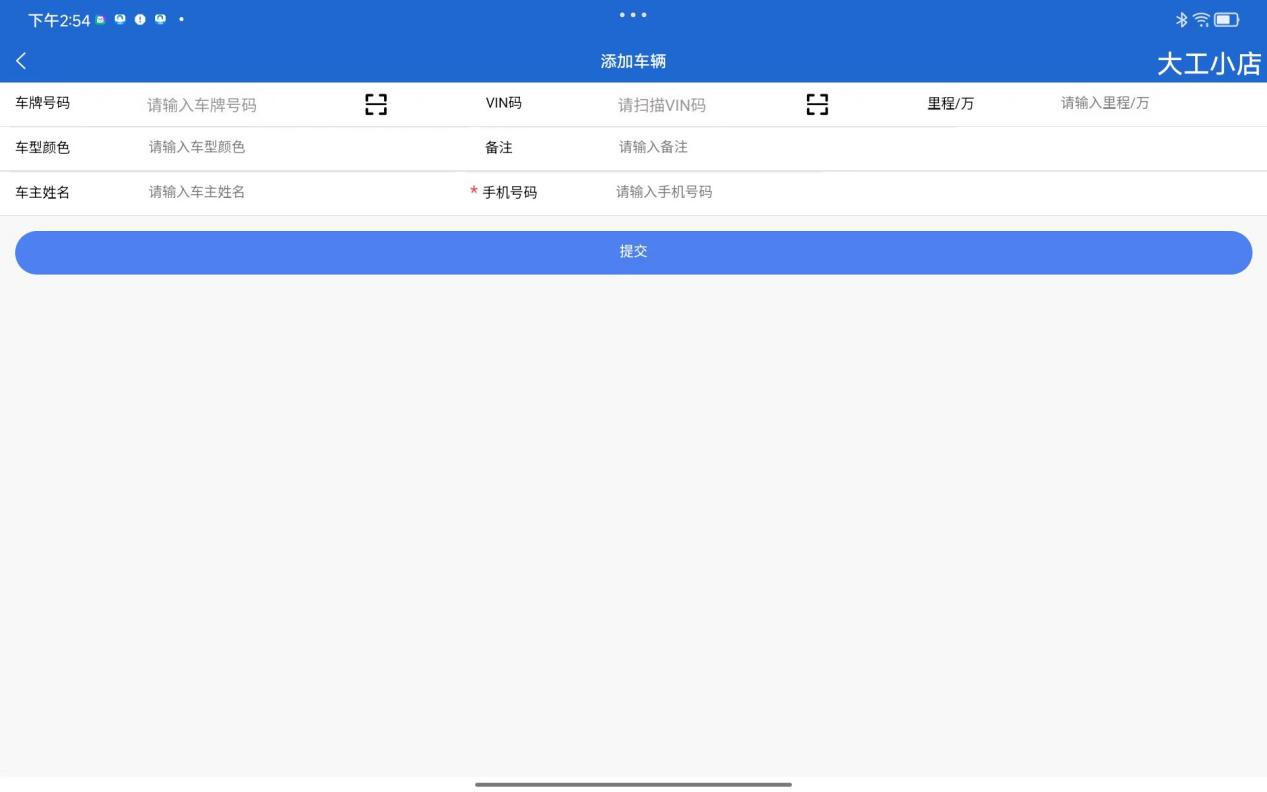Tap the 车主姓名 label
This screenshot has width=1267, height=792.
coord(42,192)
